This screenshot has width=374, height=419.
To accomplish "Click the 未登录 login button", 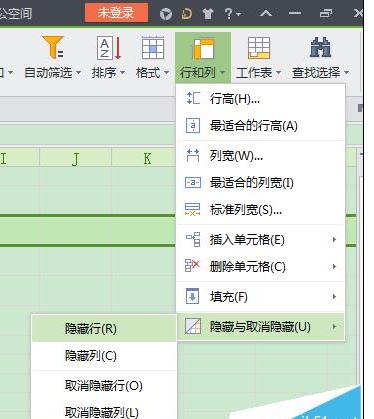I will 116,13.
